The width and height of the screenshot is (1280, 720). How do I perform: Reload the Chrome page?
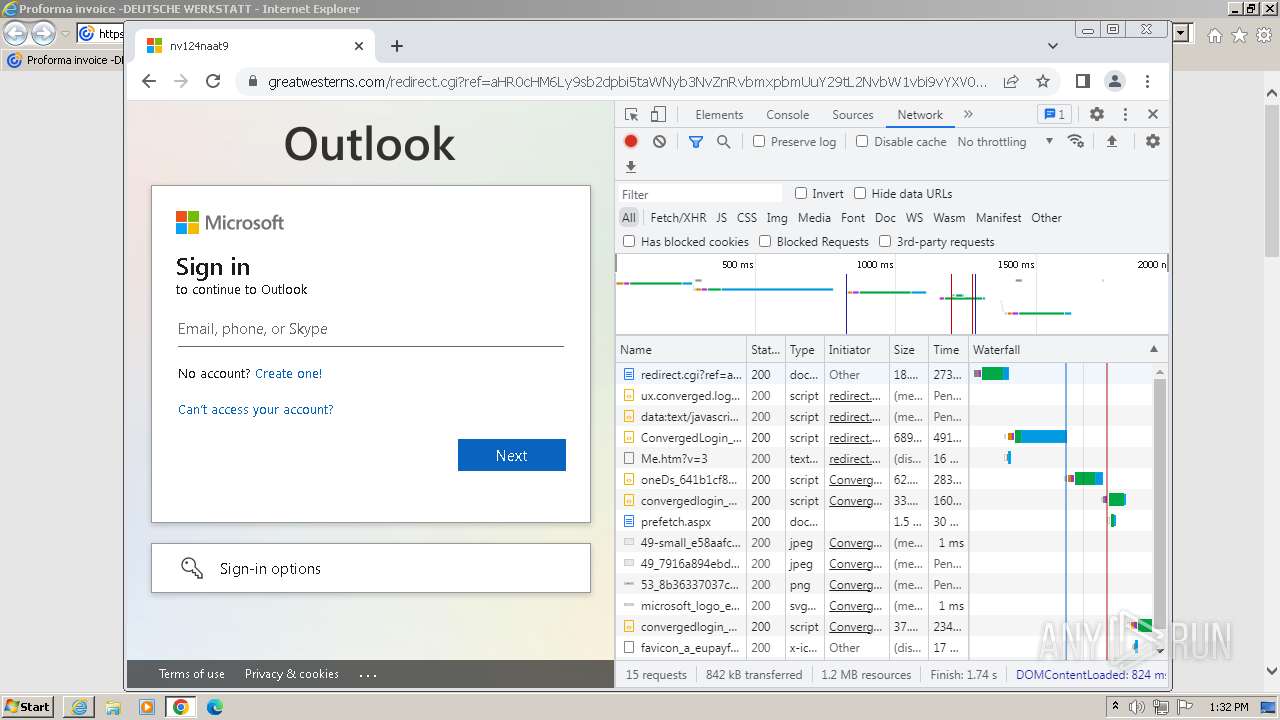point(213,81)
